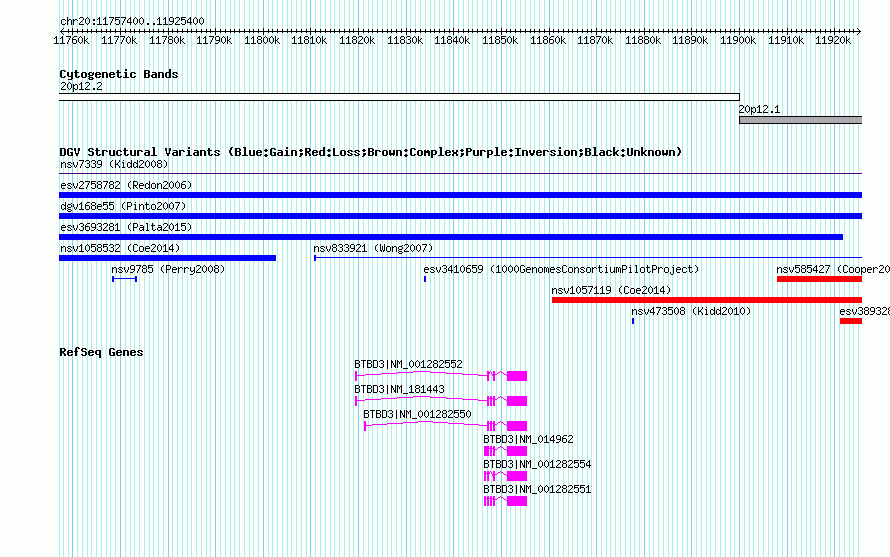This screenshot has width=890, height=557.
Task: Click the 11920k ruler tick label
Action: [x=833, y=40]
